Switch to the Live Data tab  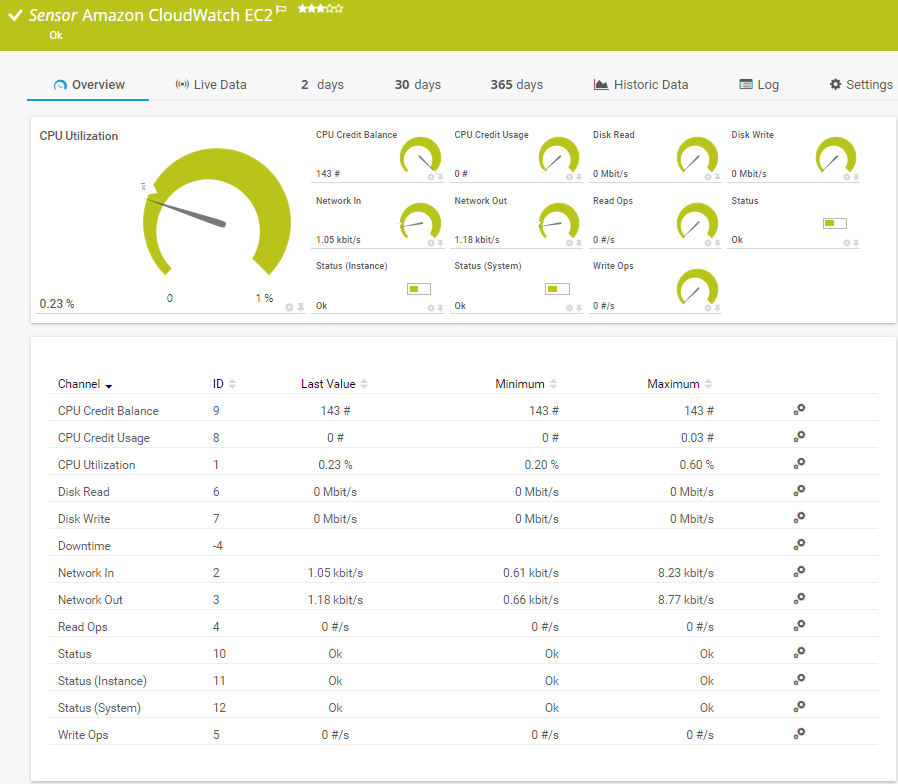tap(211, 85)
